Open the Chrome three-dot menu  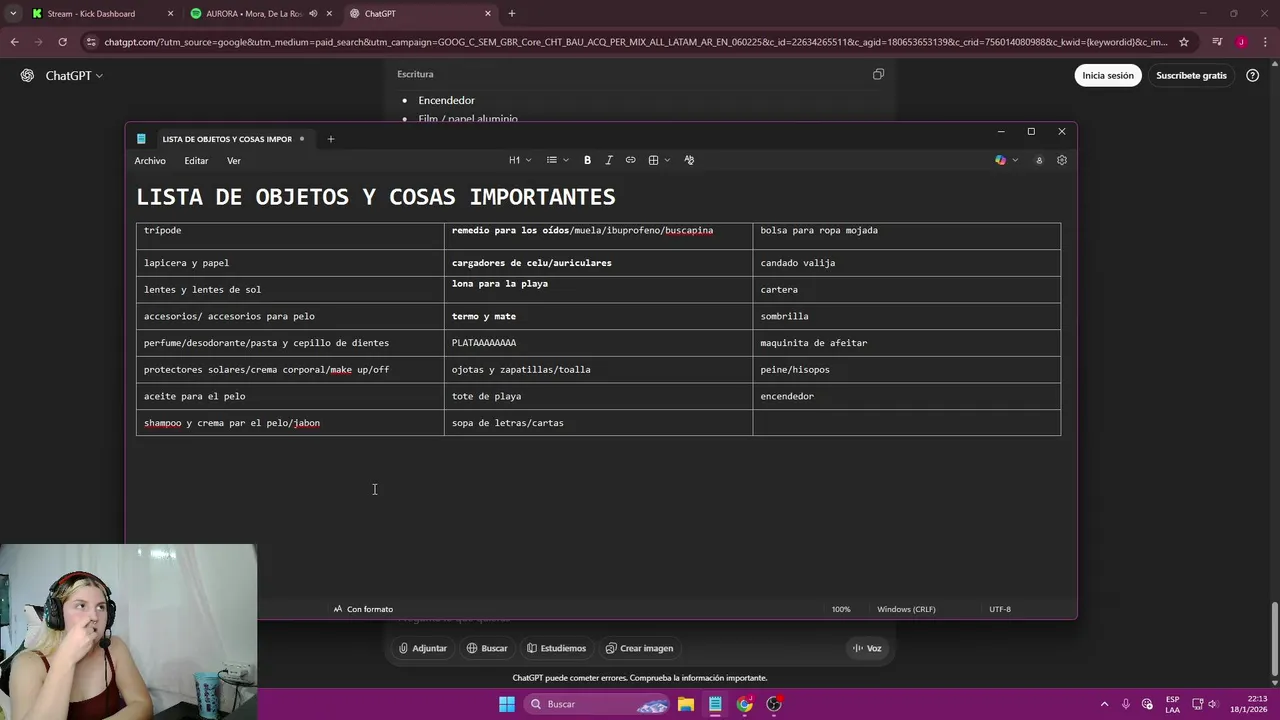[x=1264, y=42]
